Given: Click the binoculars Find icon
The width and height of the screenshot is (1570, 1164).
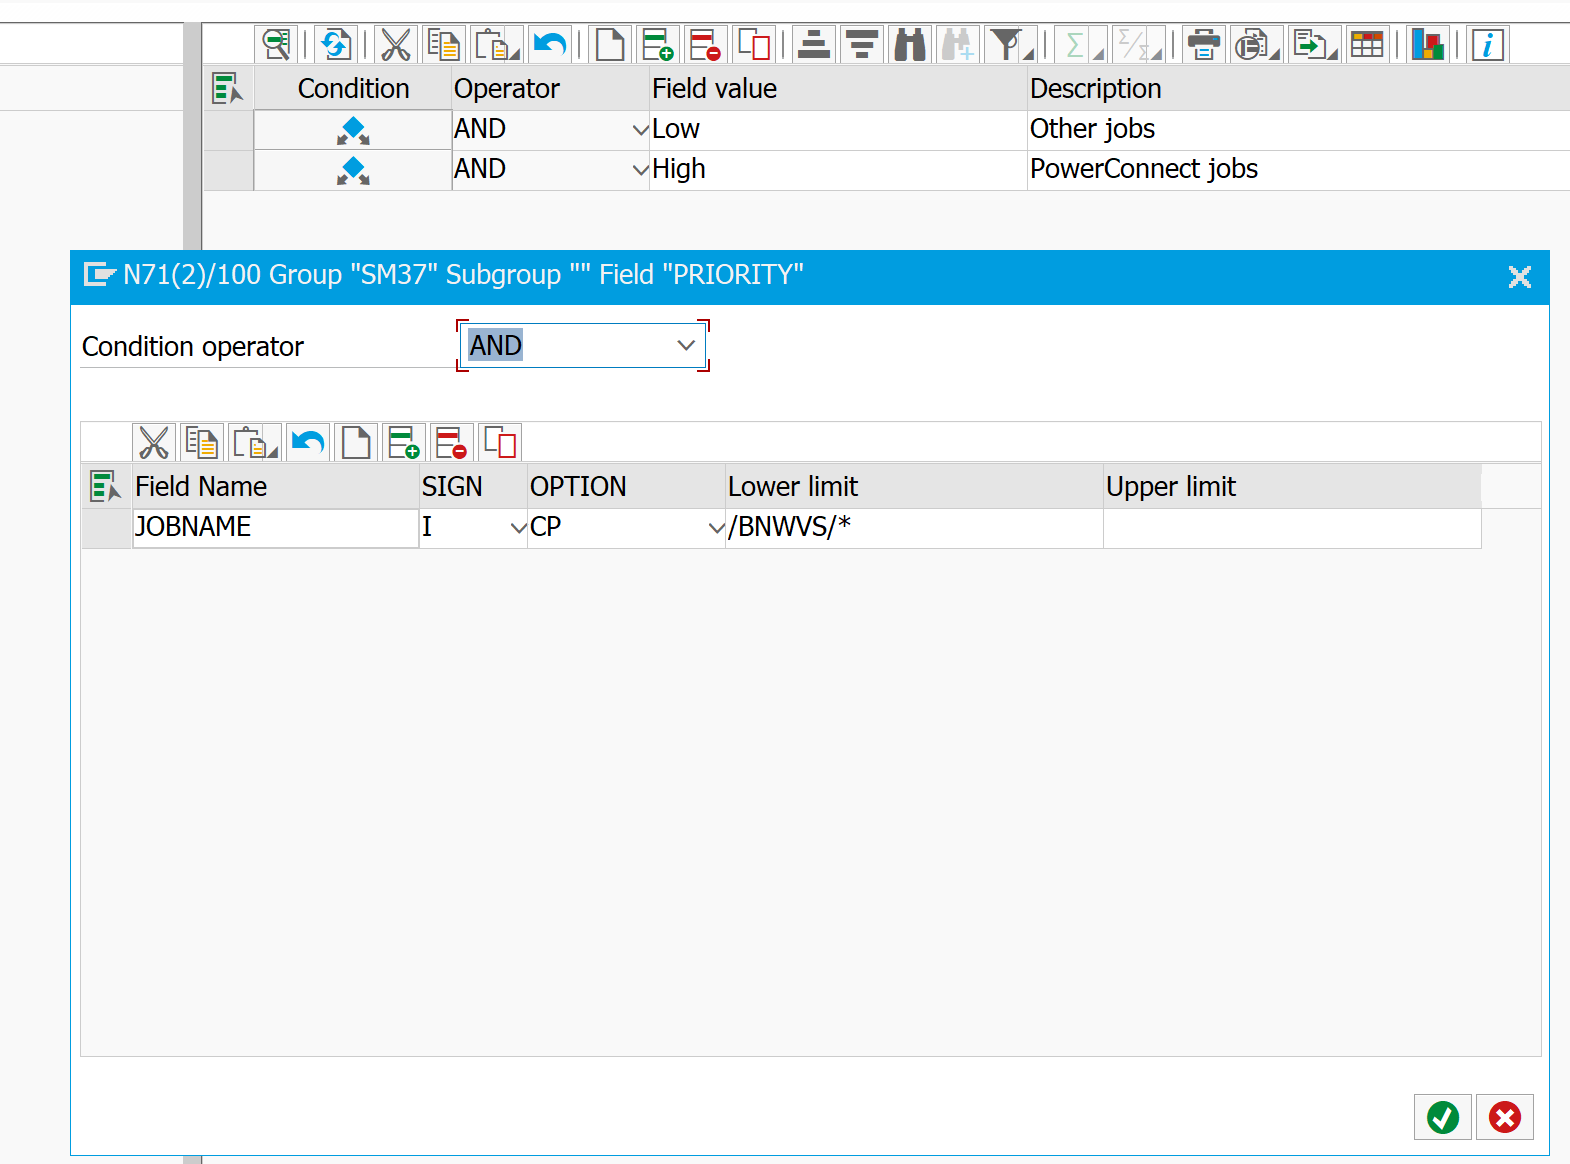Looking at the screenshot, I should pos(909,45).
